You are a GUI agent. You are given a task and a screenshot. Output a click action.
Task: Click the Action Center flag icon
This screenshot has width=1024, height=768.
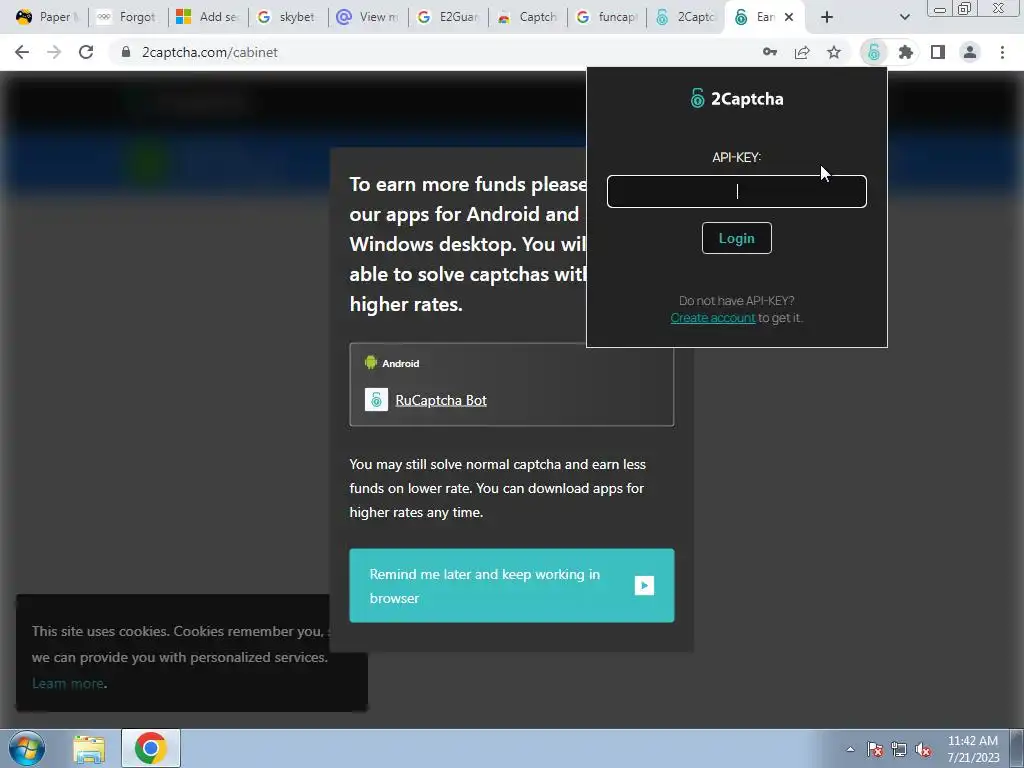tap(875, 749)
